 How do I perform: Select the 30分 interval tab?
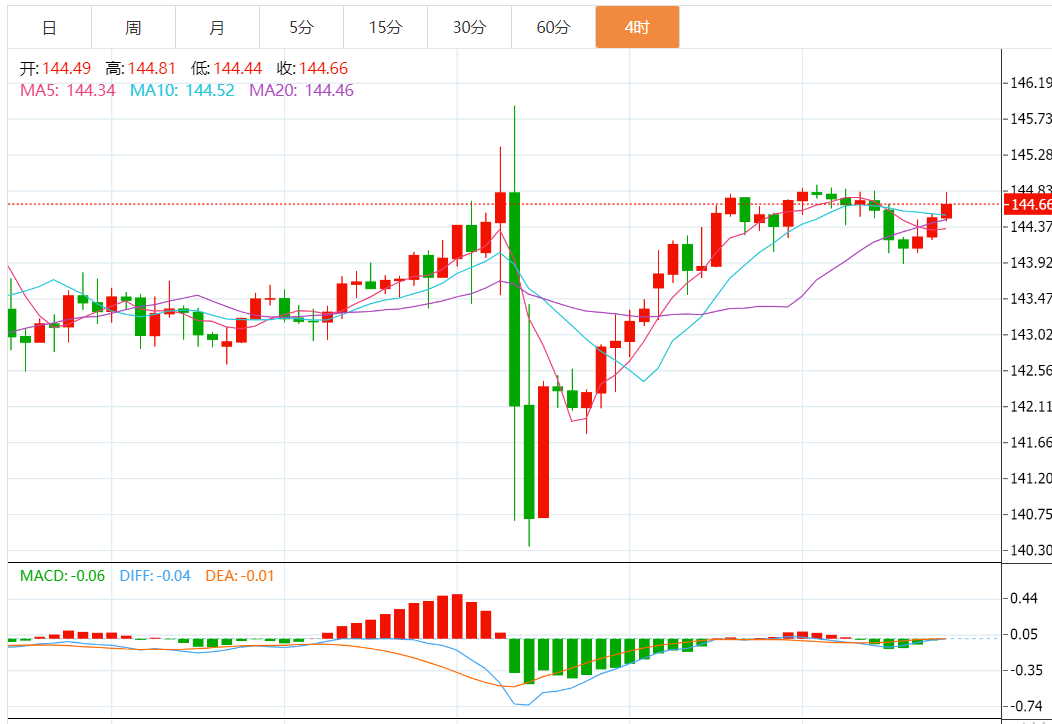(x=469, y=28)
